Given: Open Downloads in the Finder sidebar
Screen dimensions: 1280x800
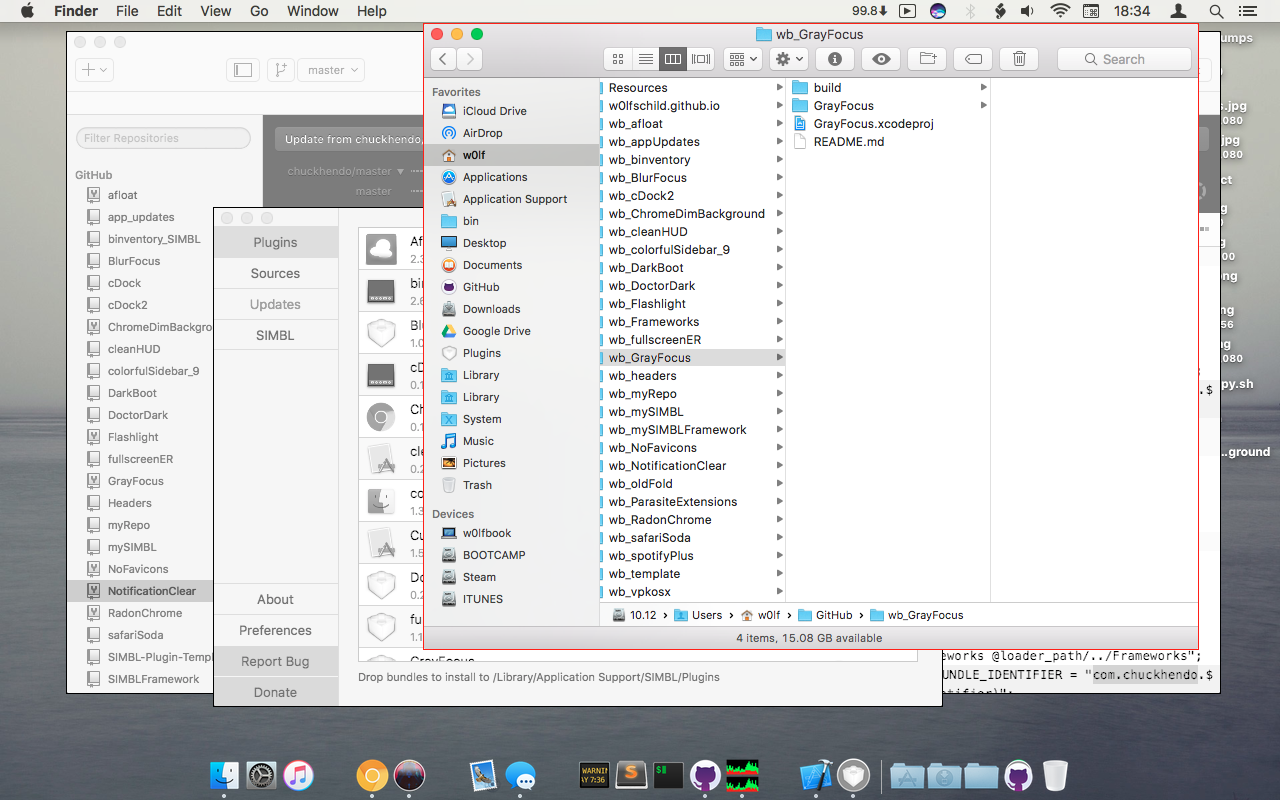Looking at the screenshot, I should 491,309.
